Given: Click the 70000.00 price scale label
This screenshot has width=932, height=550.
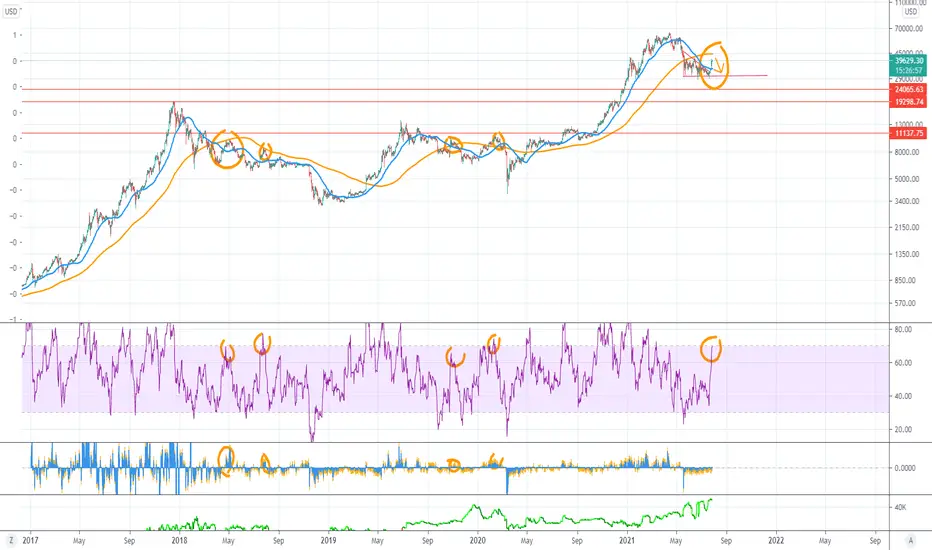Looking at the screenshot, I should [x=909, y=29].
